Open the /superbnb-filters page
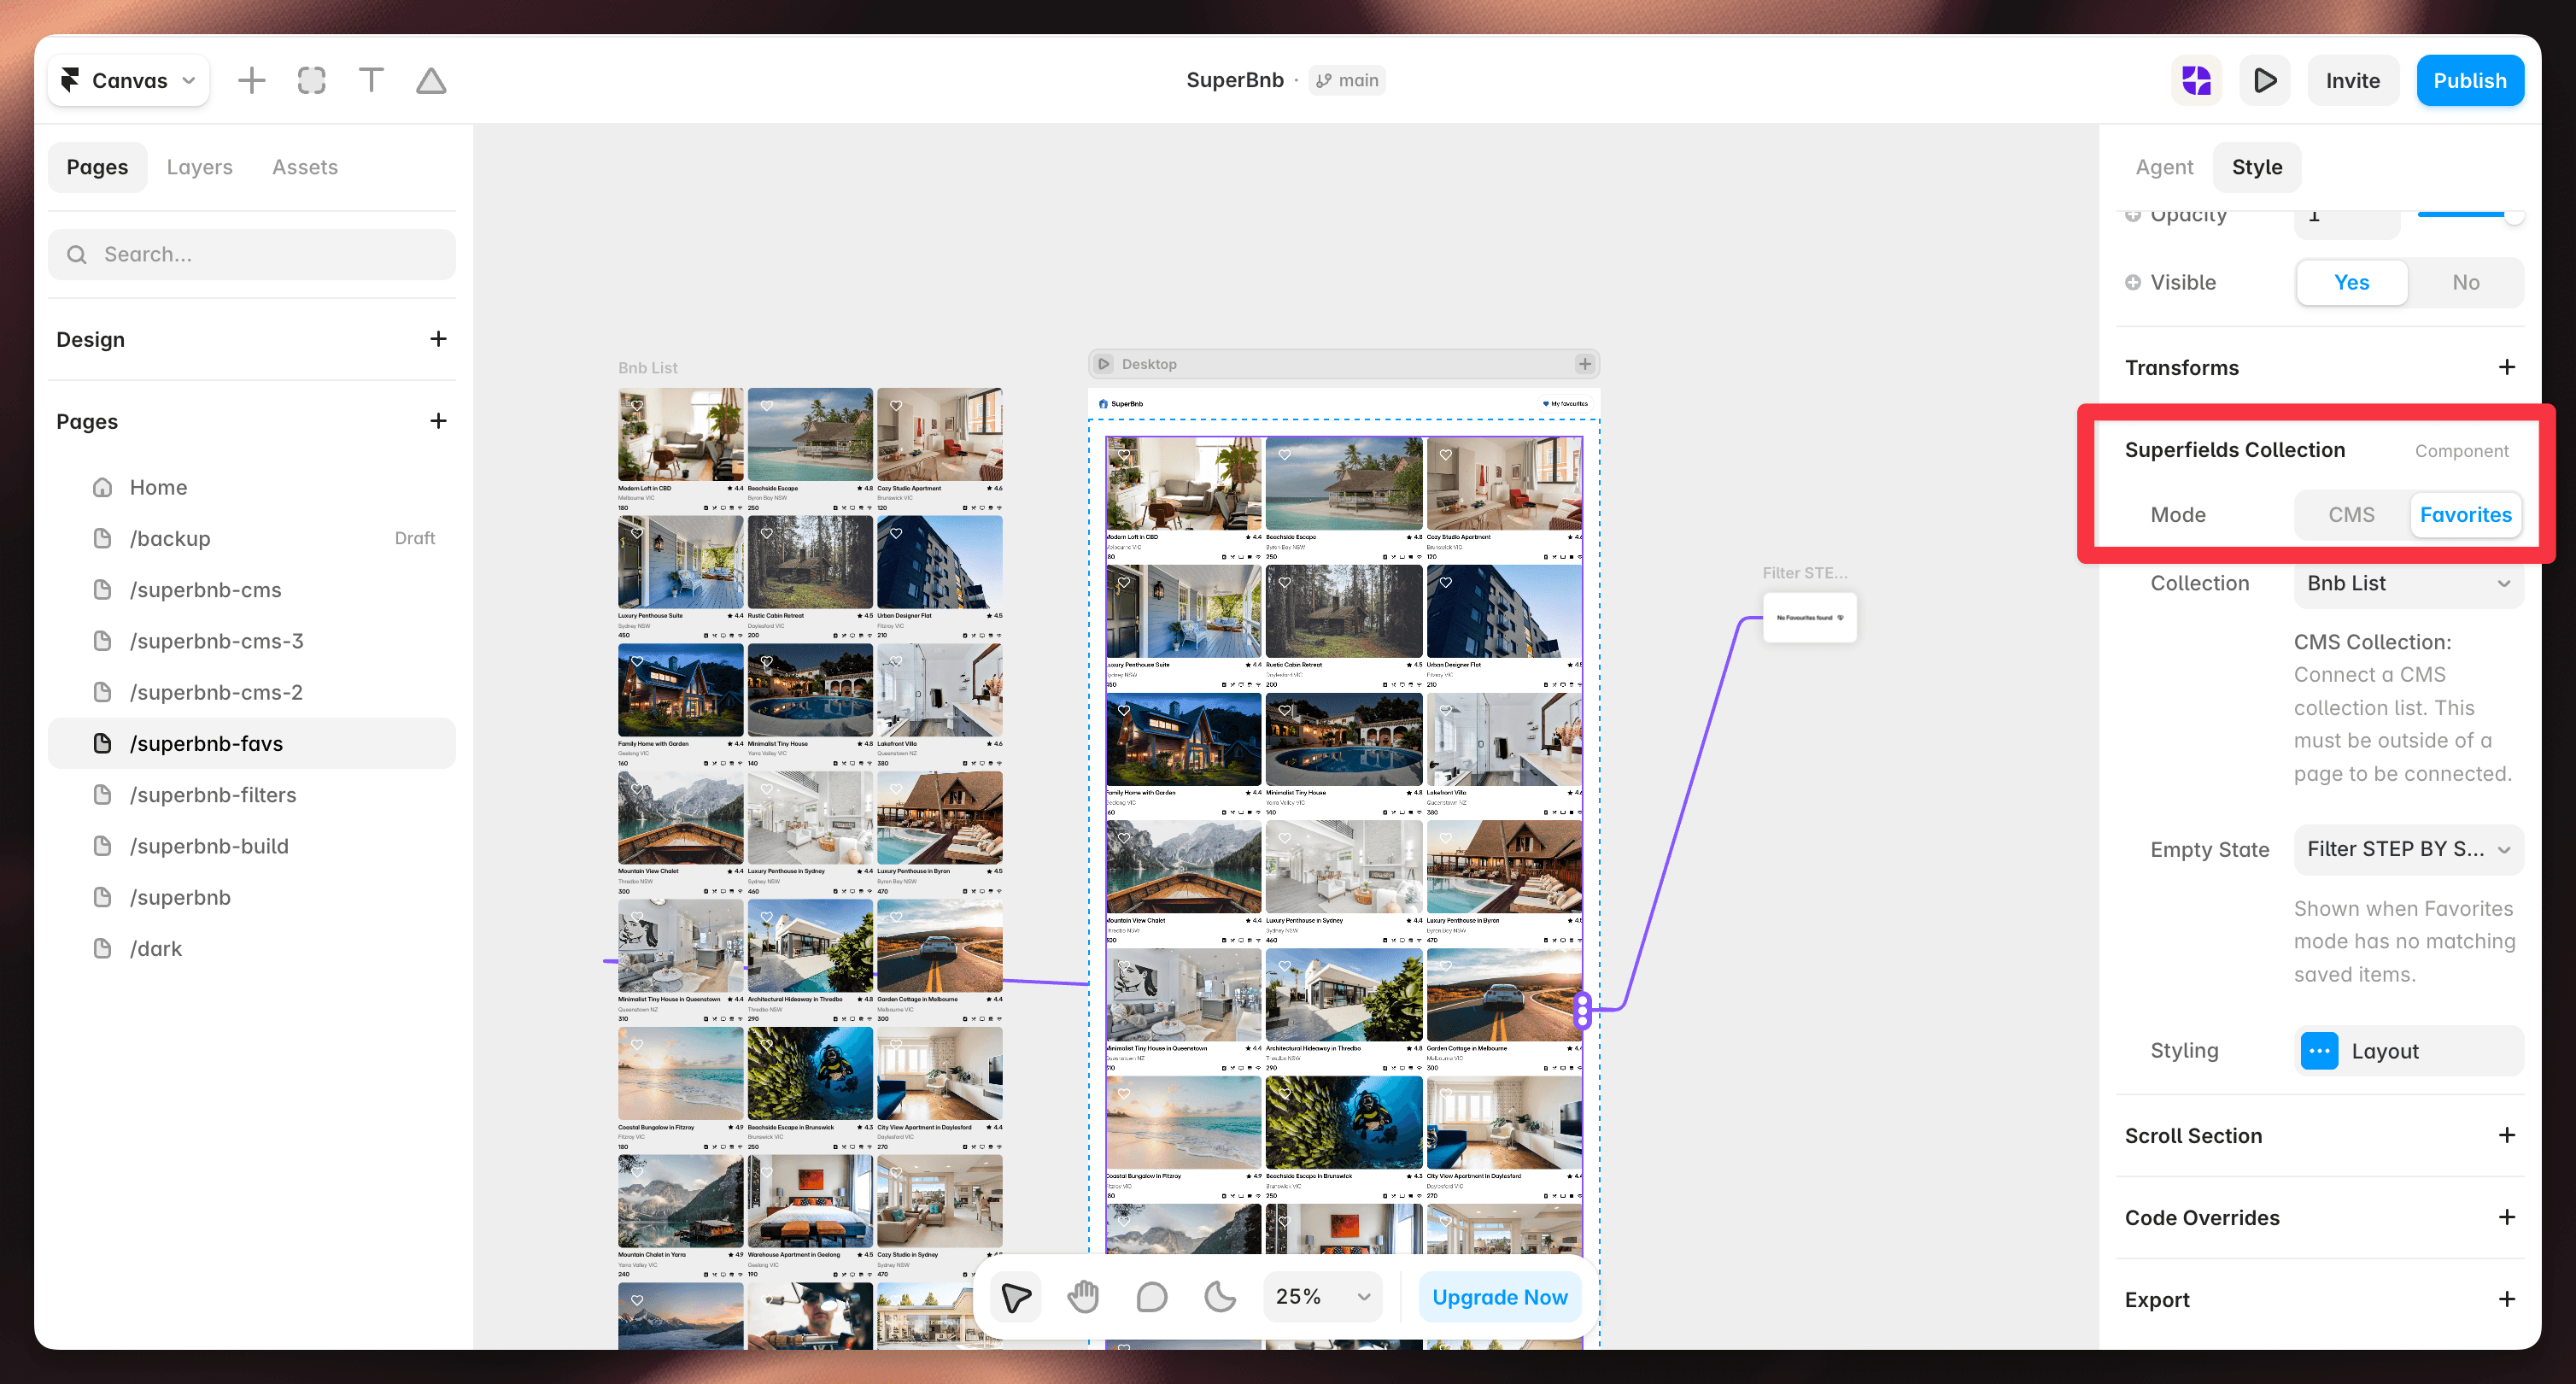The height and width of the screenshot is (1384, 2576). 252,795
